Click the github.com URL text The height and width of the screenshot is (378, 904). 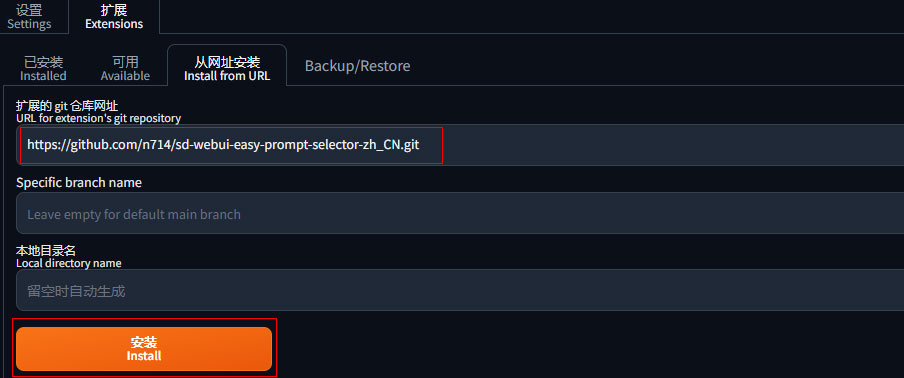223,145
